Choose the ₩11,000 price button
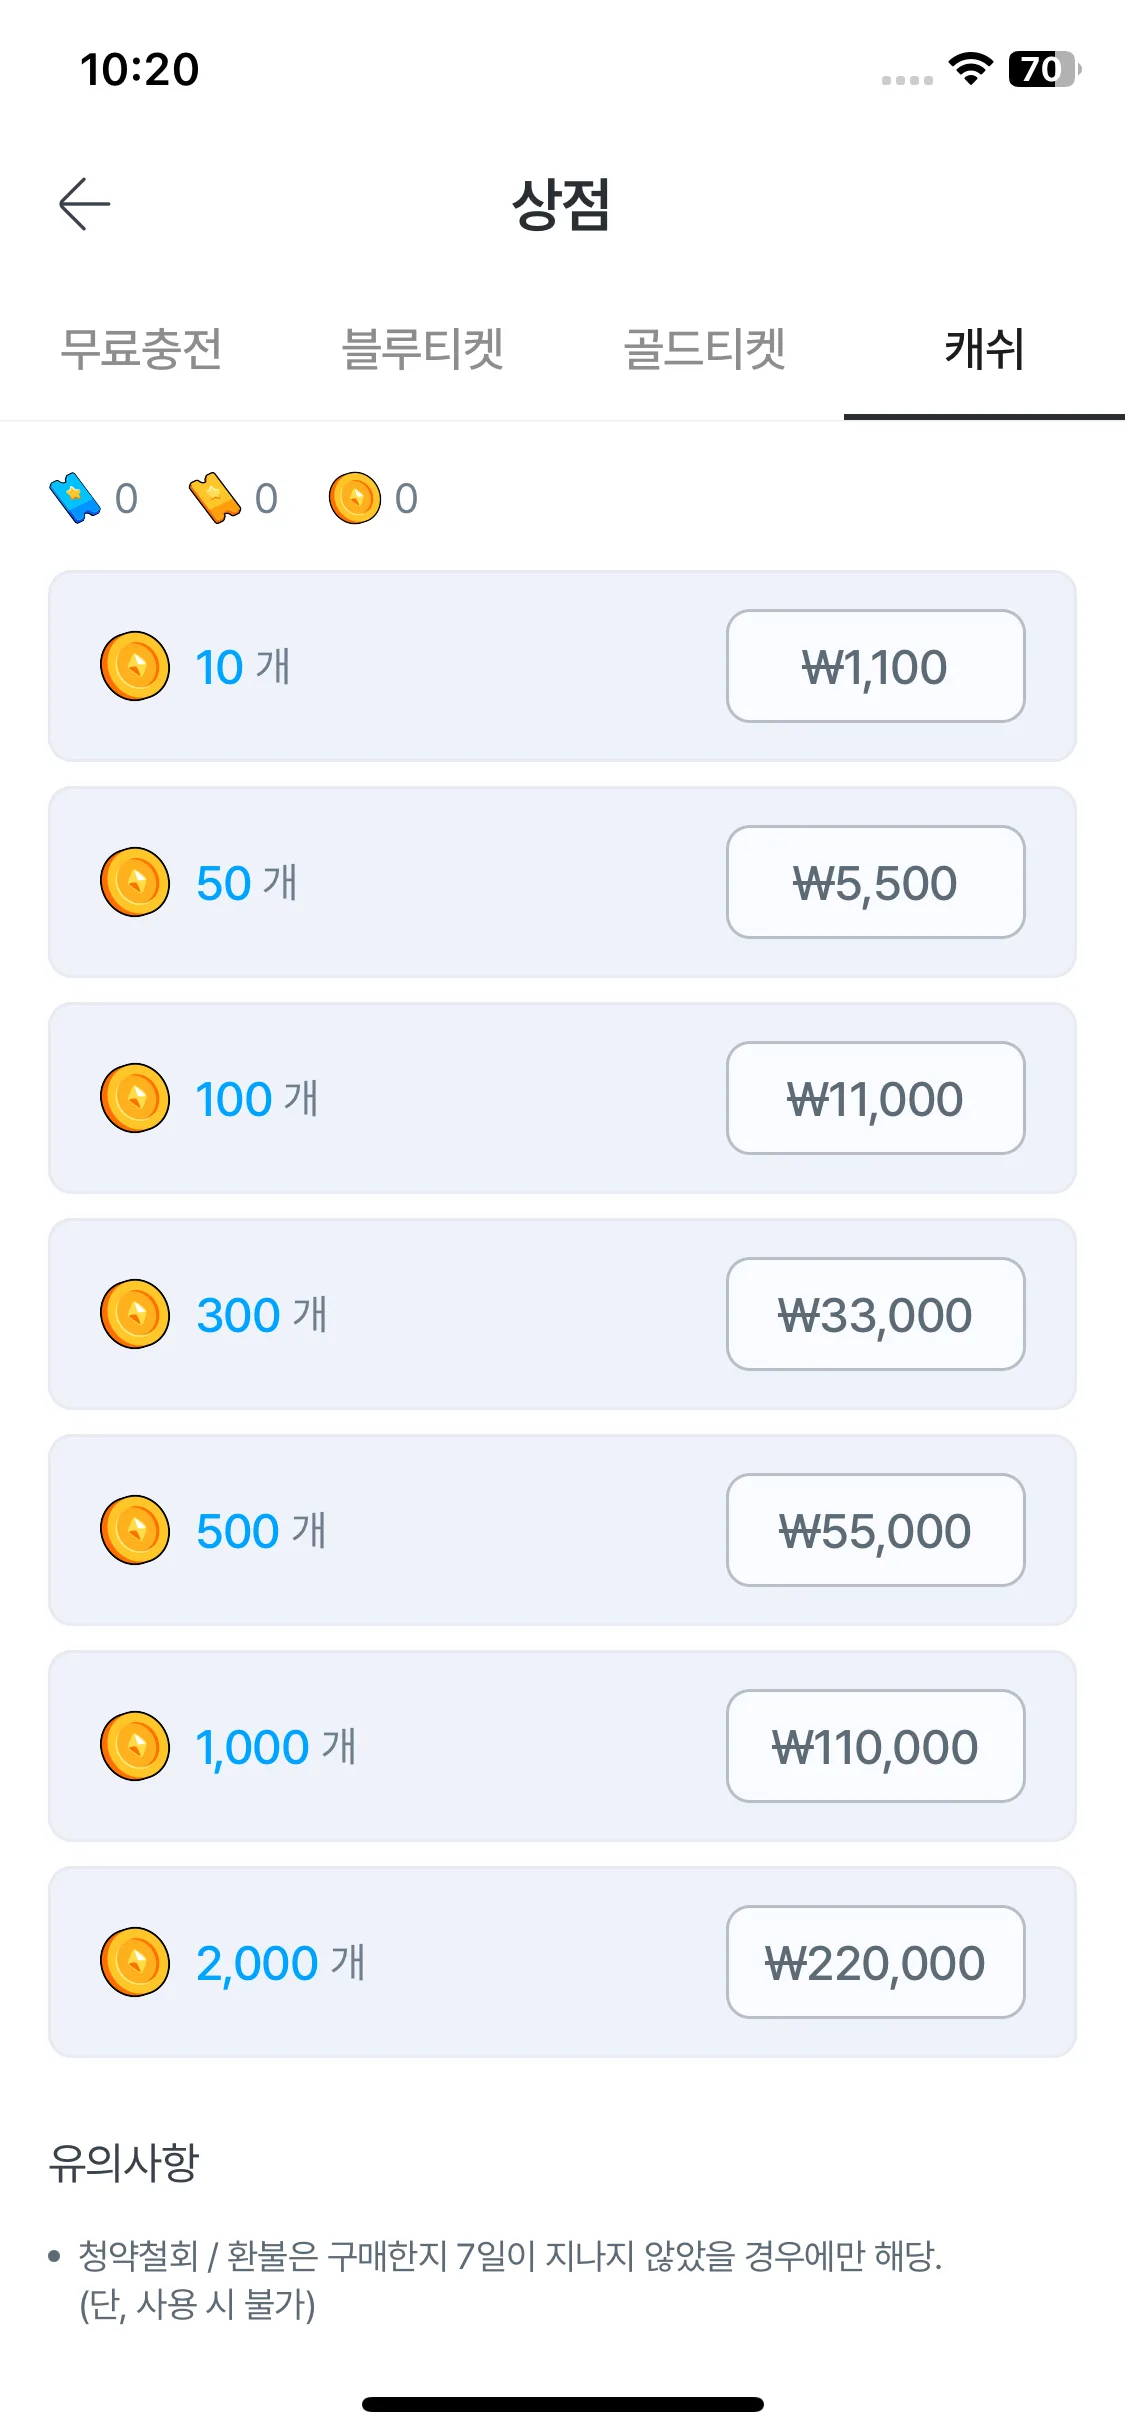 click(x=876, y=1098)
